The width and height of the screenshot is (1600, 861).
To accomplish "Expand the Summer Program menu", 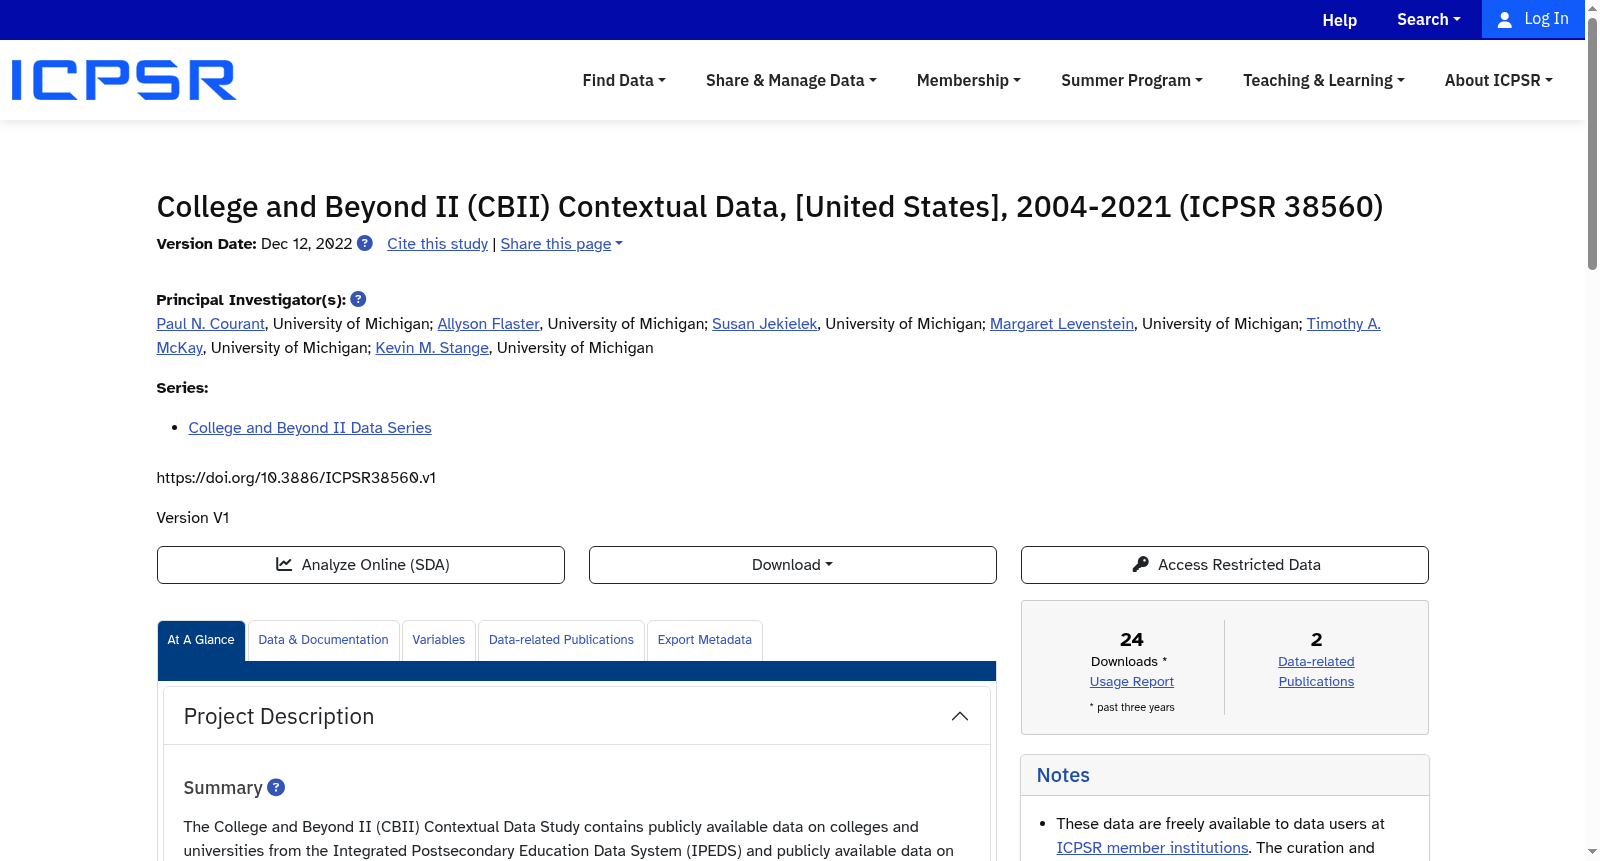I will [x=1132, y=80].
